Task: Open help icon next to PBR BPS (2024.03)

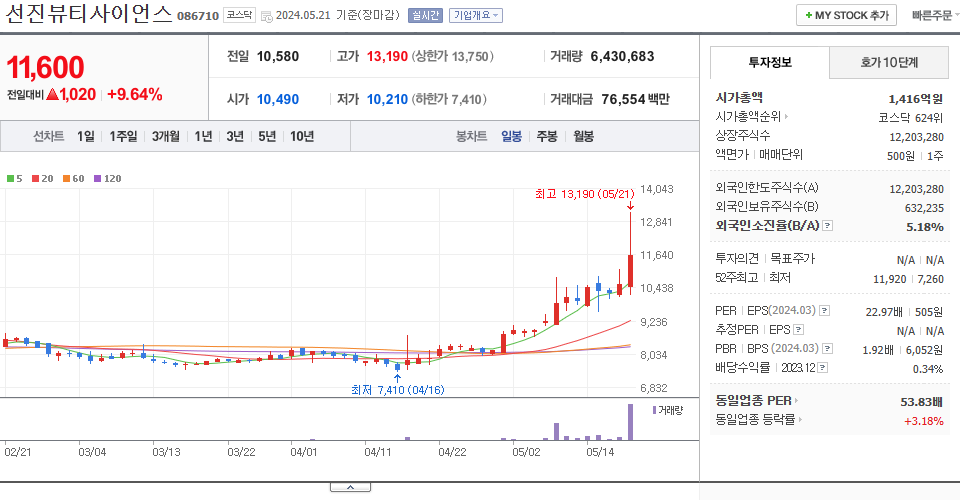Action: tap(827, 349)
